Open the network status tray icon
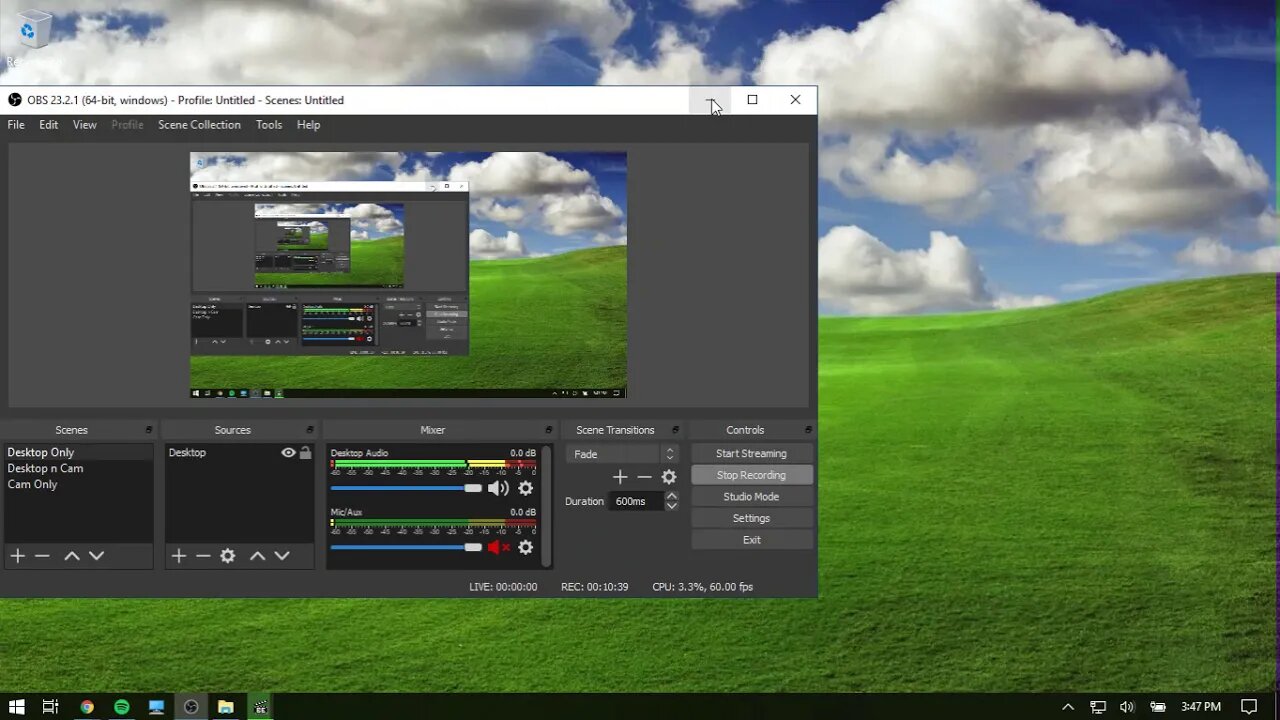This screenshot has height=720, width=1280. pyautogui.click(x=1098, y=707)
